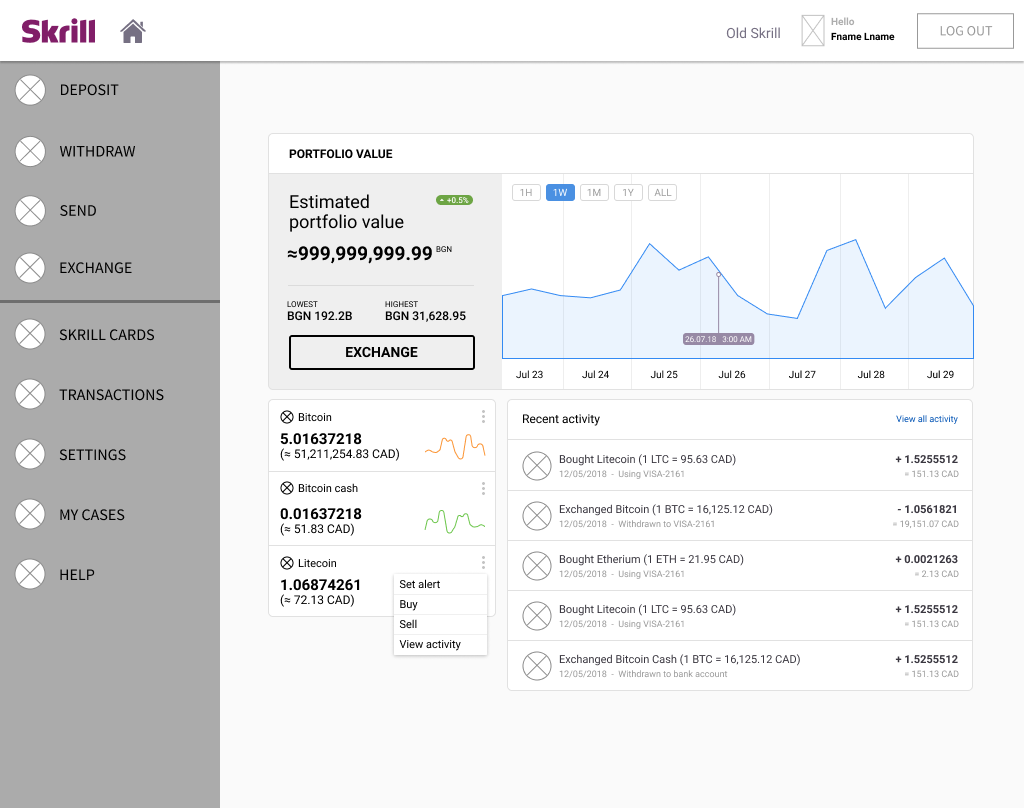Image resolution: width=1024 pixels, height=808 pixels.
Task: Select Set alert from Litecoin menu
Action: pyautogui.click(x=440, y=584)
